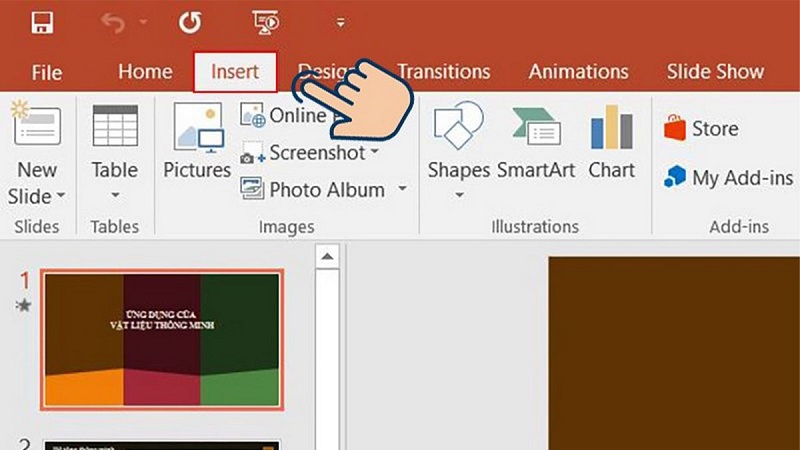Image resolution: width=800 pixels, height=450 pixels.
Task: Switch to the Slide Show tab
Action: pyautogui.click(x=715, y=71)
